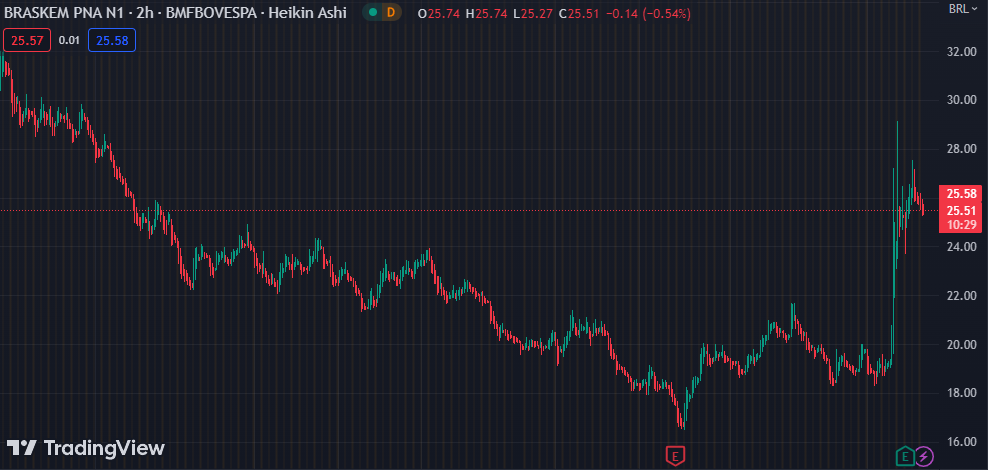This screenshot has height=470, width=988.
Task: Click the orange D delayed data badge
Action: (391, 13)
